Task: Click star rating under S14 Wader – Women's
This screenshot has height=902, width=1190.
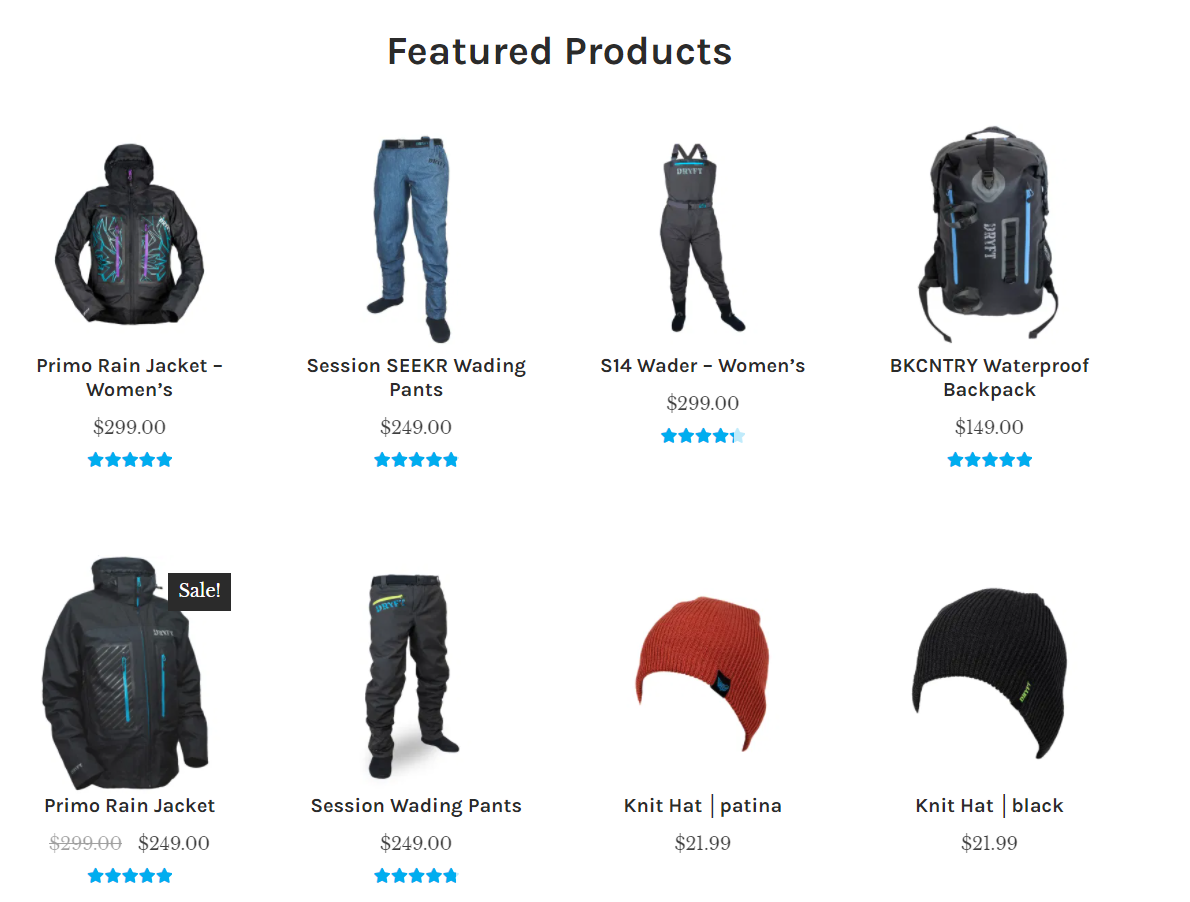Action: point(703,436)
